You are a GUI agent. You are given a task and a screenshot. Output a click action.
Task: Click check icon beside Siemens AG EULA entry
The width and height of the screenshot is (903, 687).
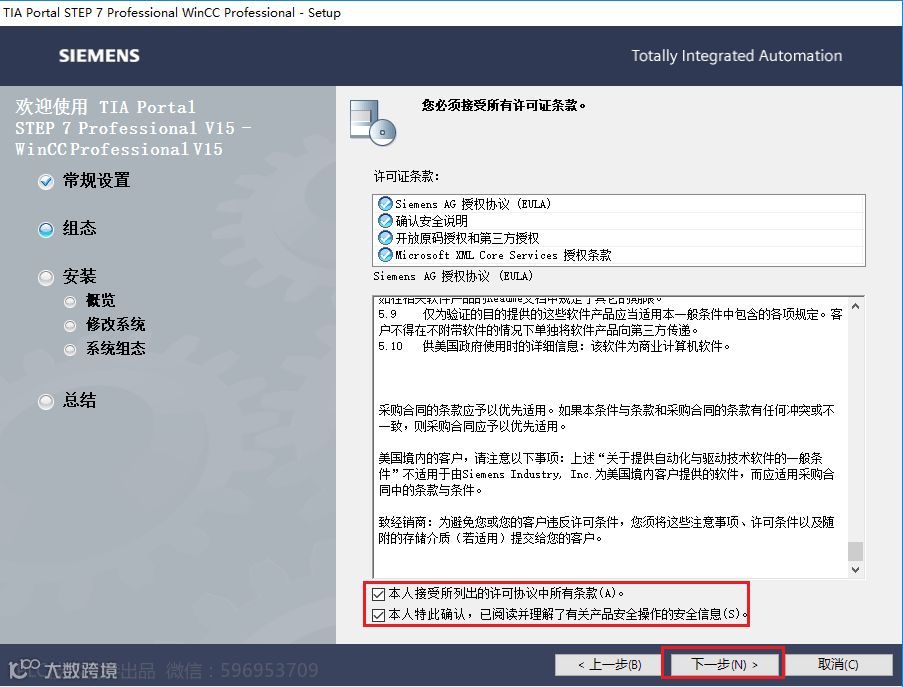(385, 204)
